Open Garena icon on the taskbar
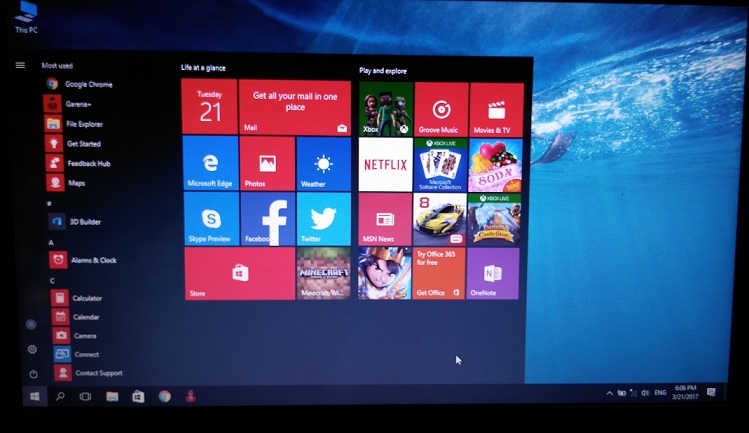The image size is (749, 433). pos(191,396)
